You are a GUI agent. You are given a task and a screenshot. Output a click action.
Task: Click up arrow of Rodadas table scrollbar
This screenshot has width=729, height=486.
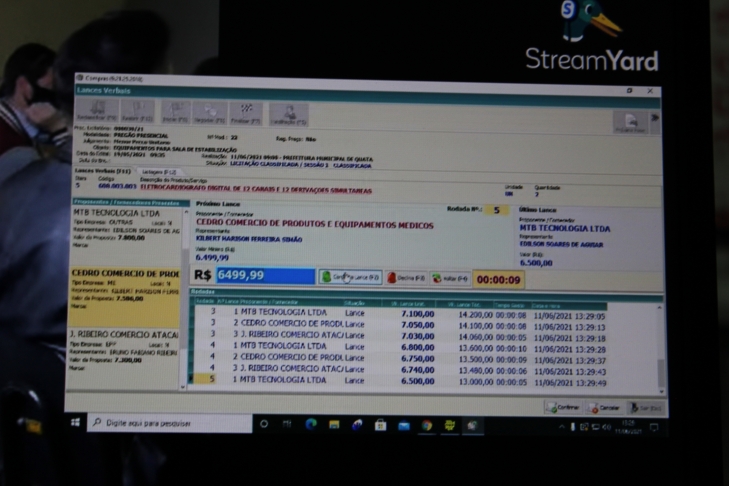[x=660, y=308]
